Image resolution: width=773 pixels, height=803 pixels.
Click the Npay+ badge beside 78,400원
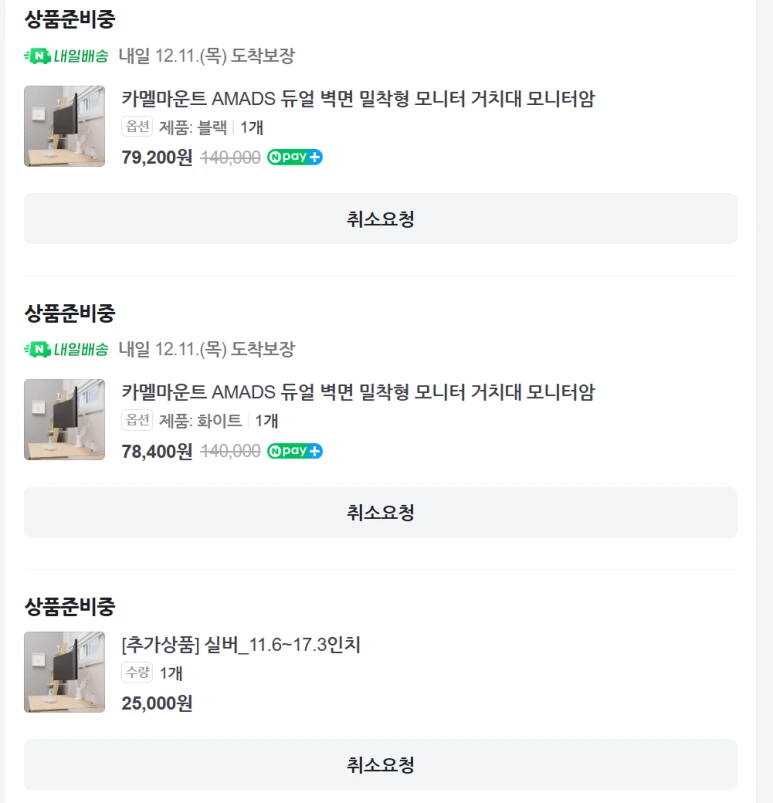pos(294,451)
